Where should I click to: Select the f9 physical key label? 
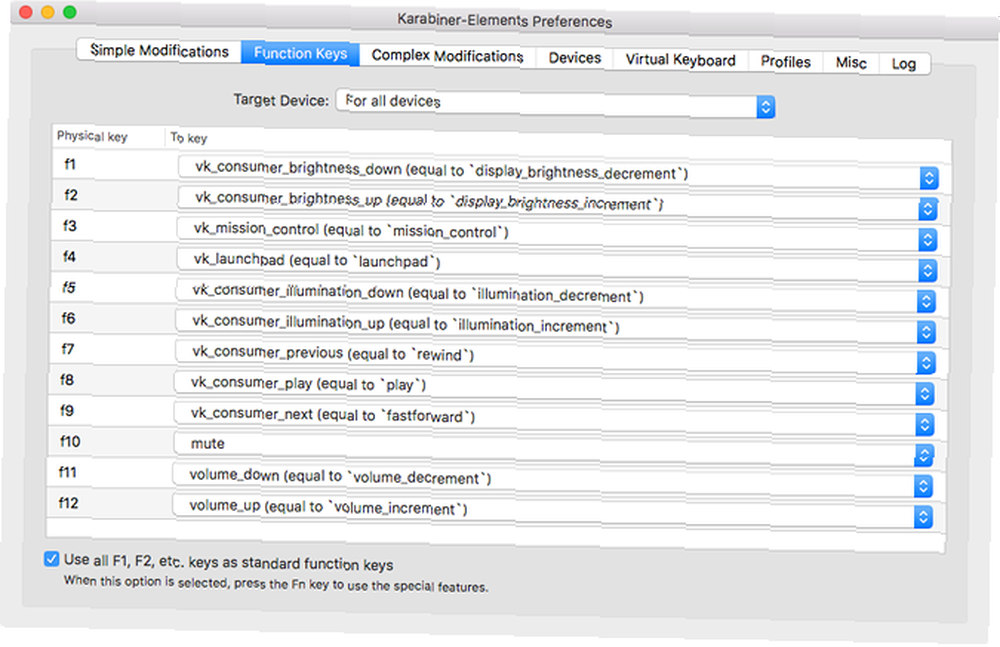click(67, 410)
